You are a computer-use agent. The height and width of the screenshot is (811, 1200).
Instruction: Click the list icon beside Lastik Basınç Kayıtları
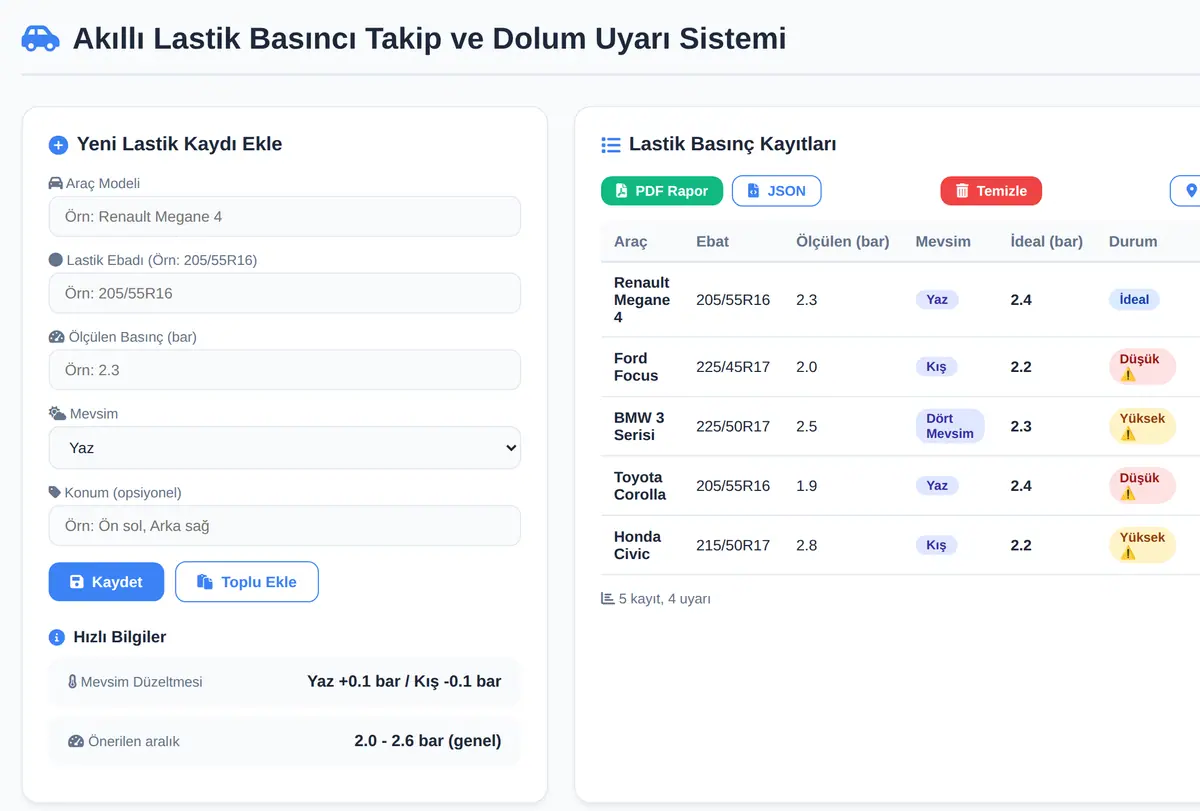point(611,144)
